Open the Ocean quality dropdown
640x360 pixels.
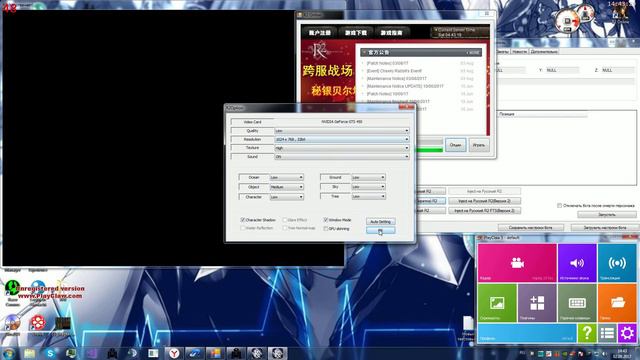287,178
